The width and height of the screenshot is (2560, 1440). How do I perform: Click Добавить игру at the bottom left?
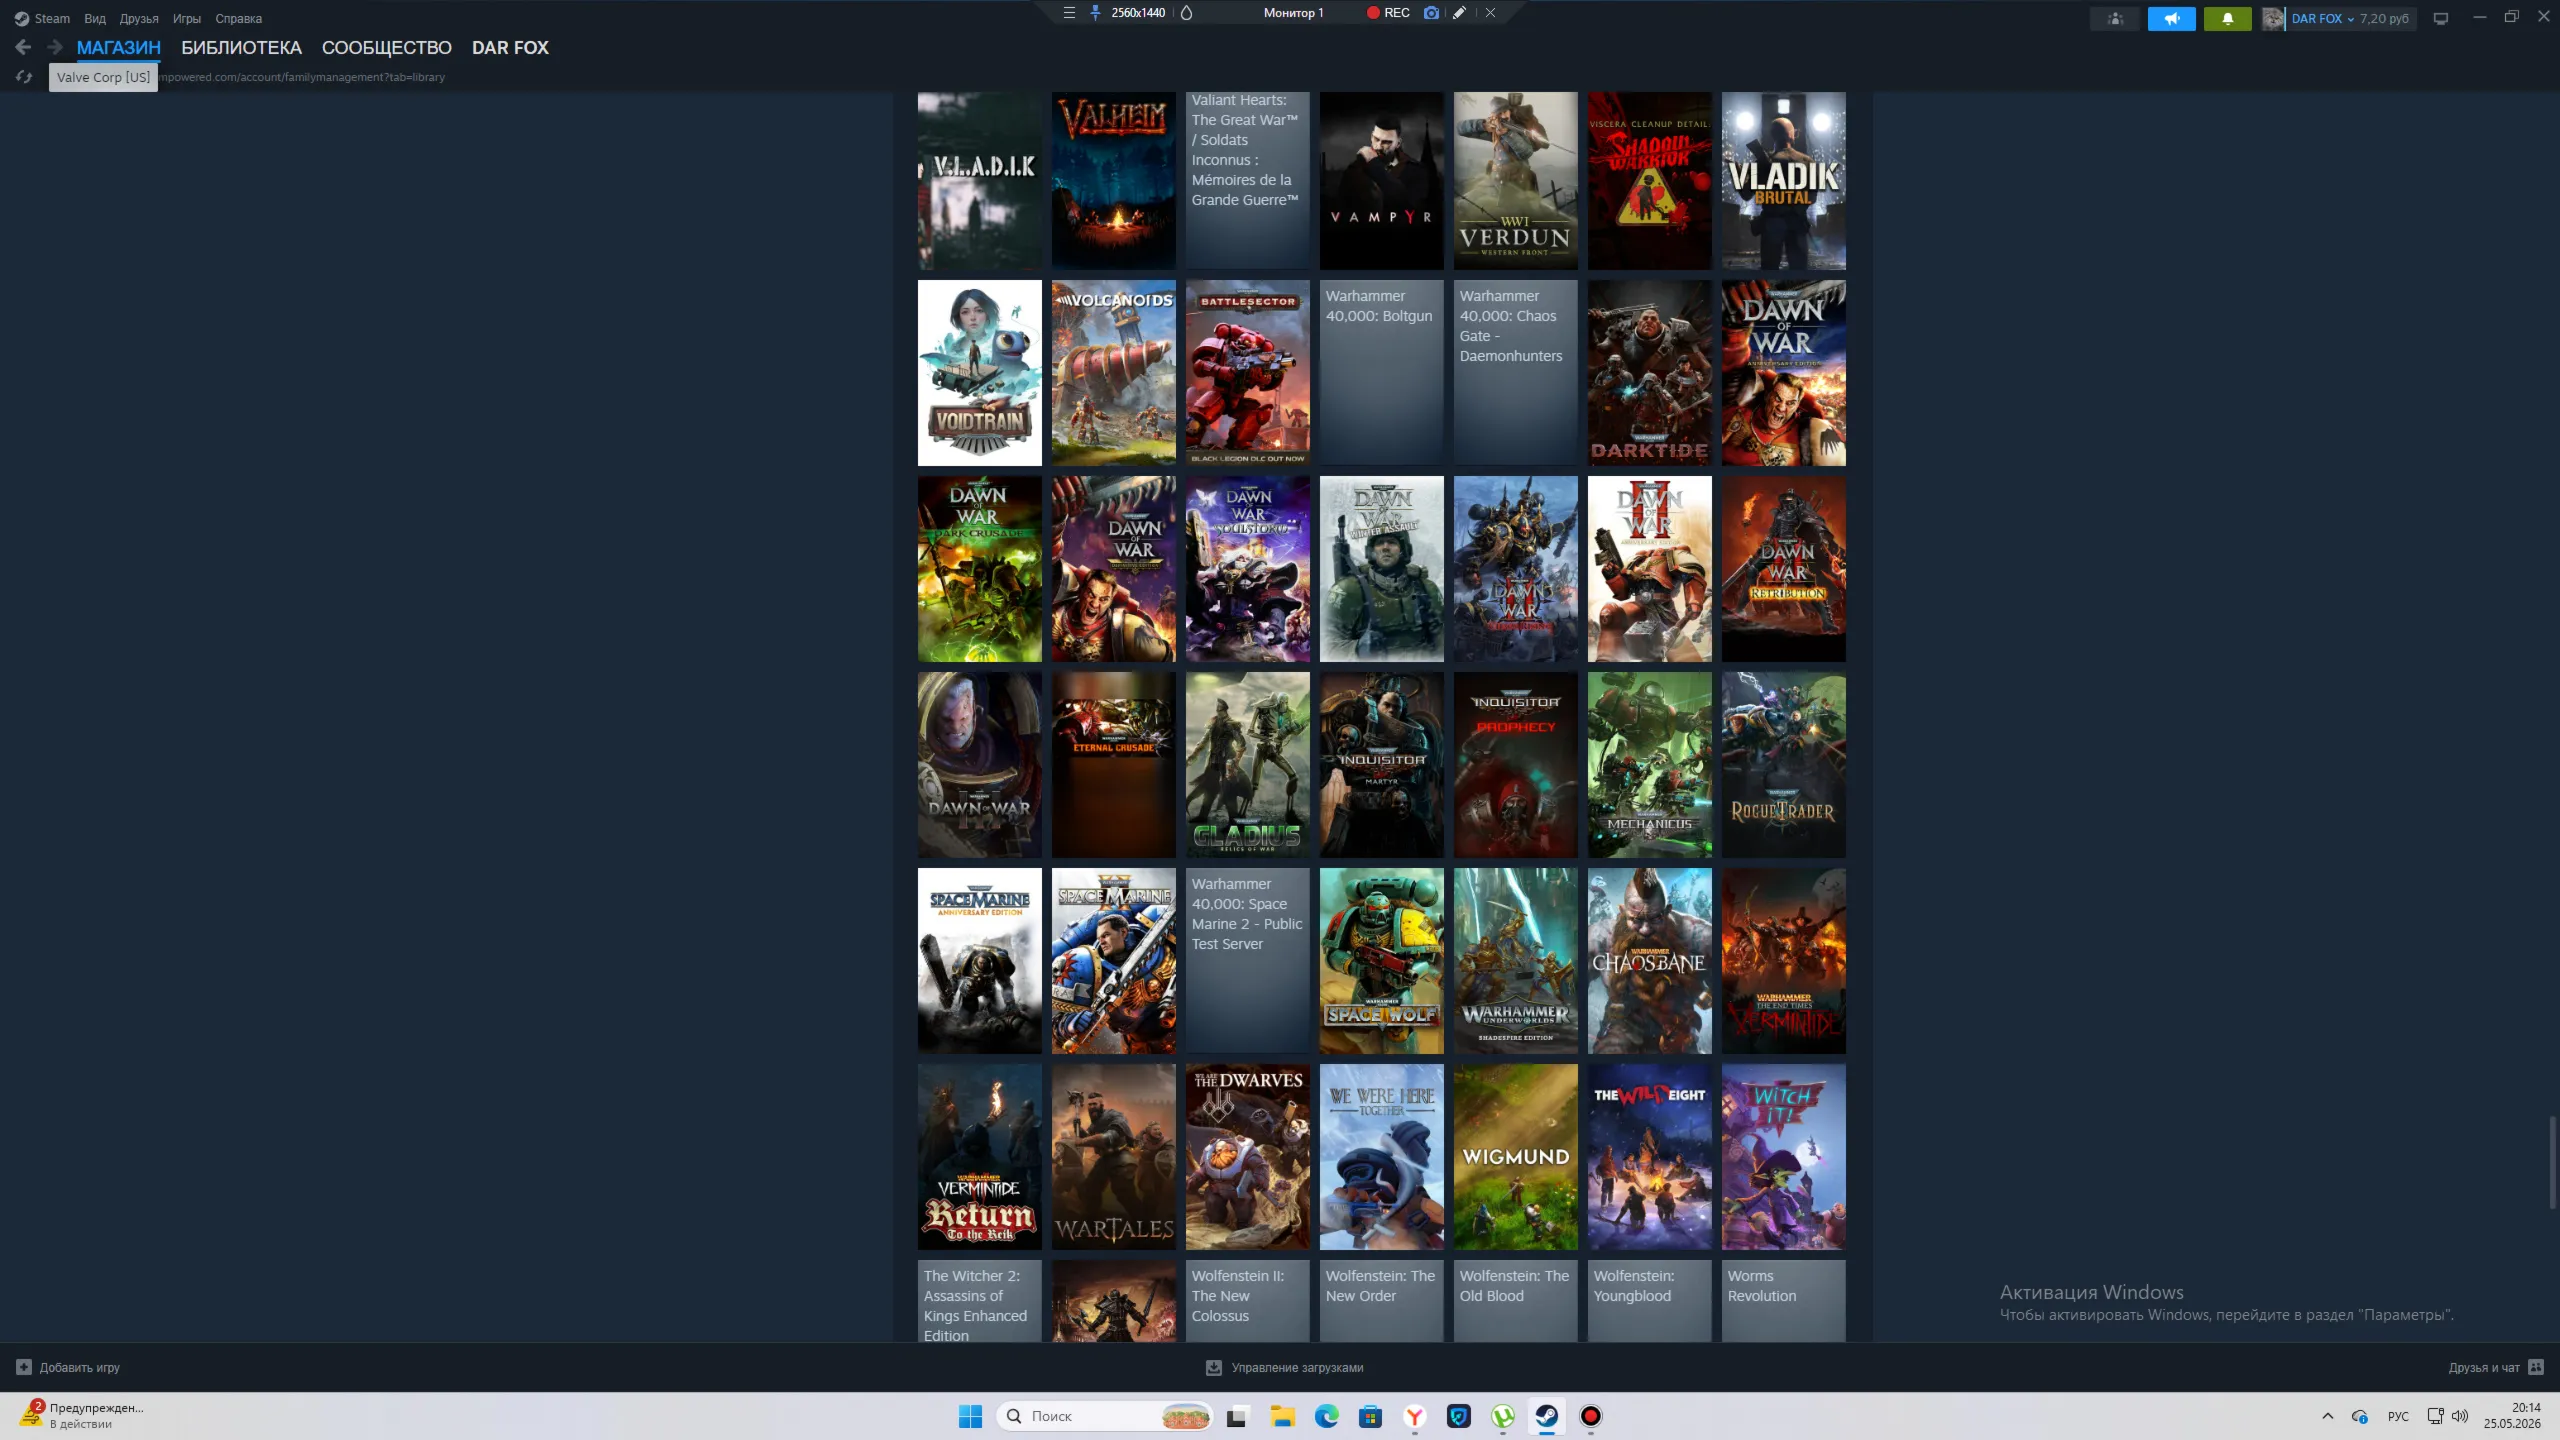[68, 1367]
